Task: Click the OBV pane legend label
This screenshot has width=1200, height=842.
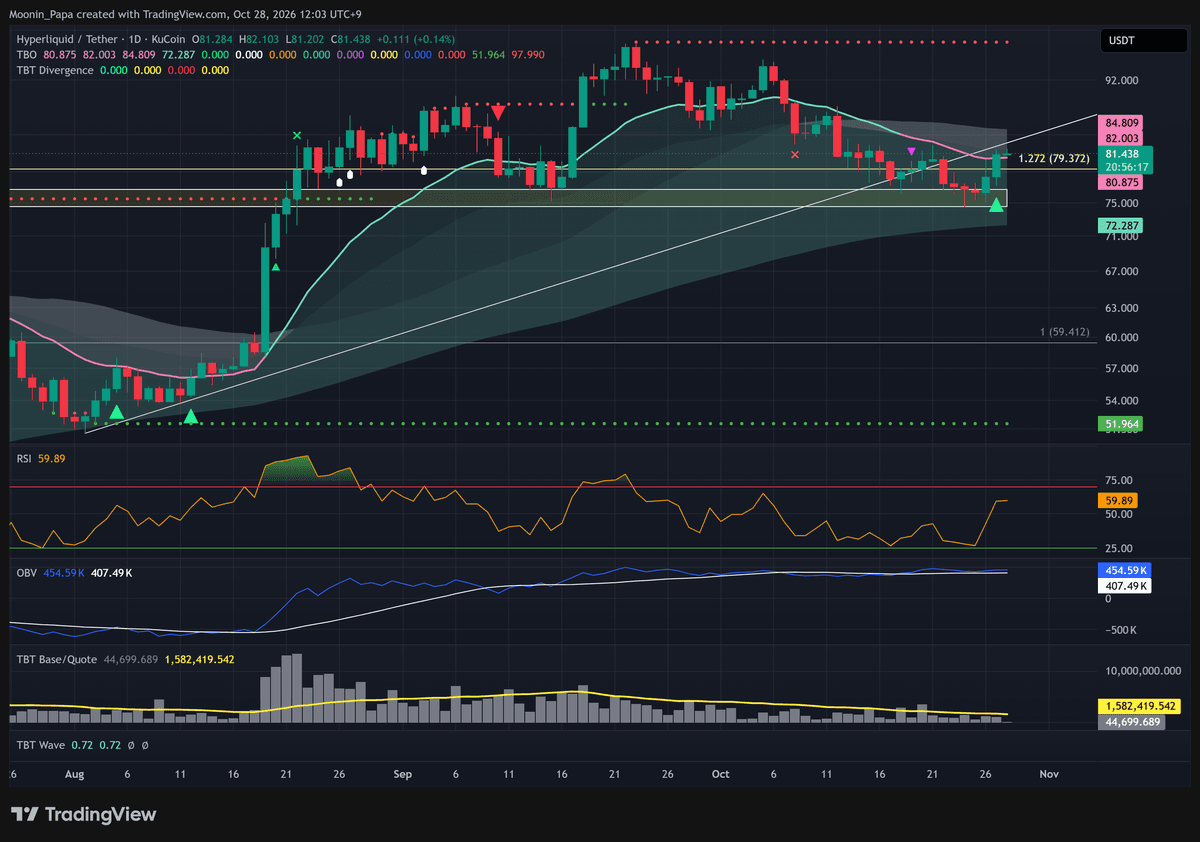Action: tap(27, 573)
